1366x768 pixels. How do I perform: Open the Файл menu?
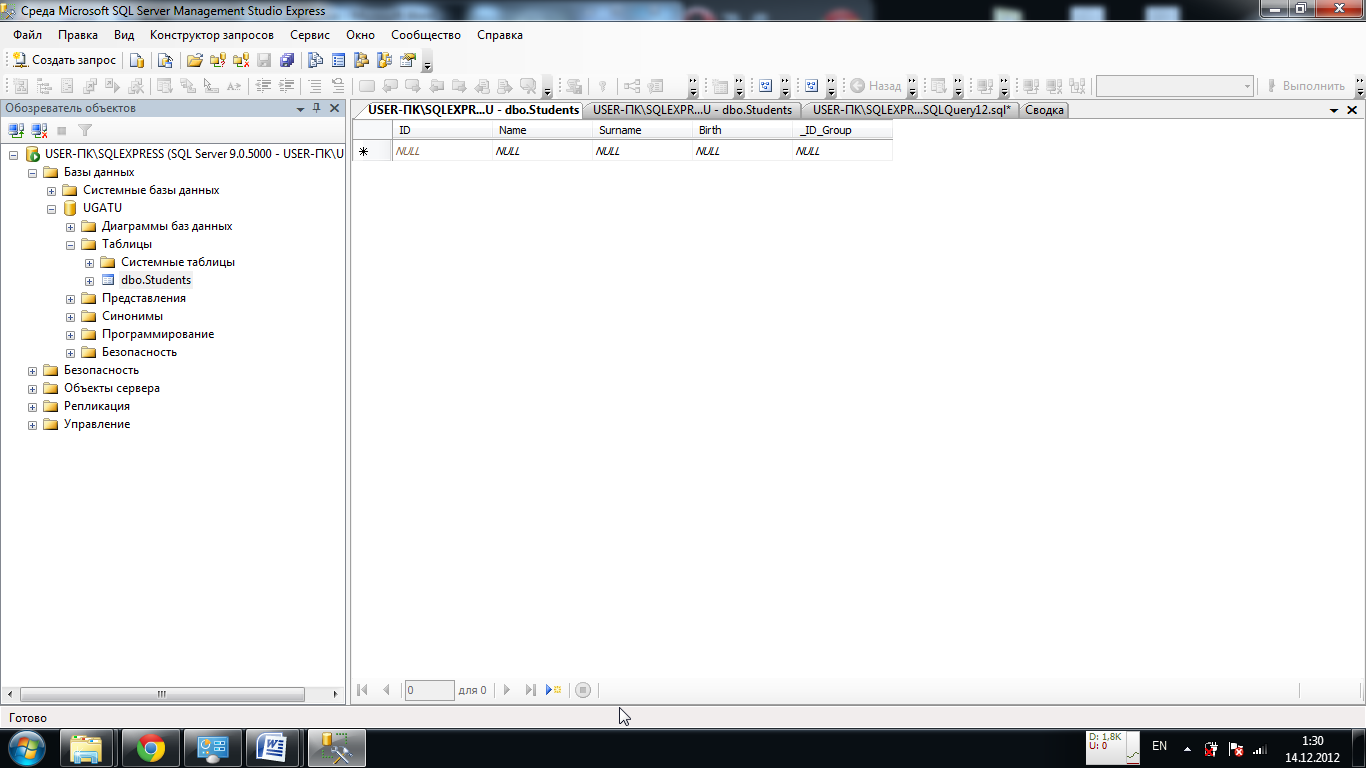[x=27, y=35]
